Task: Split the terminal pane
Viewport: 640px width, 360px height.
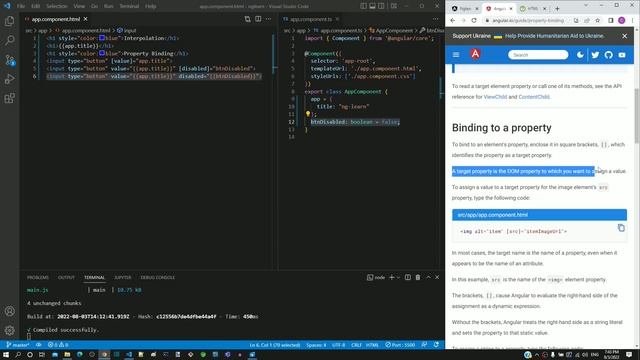Action: (407, 277)
